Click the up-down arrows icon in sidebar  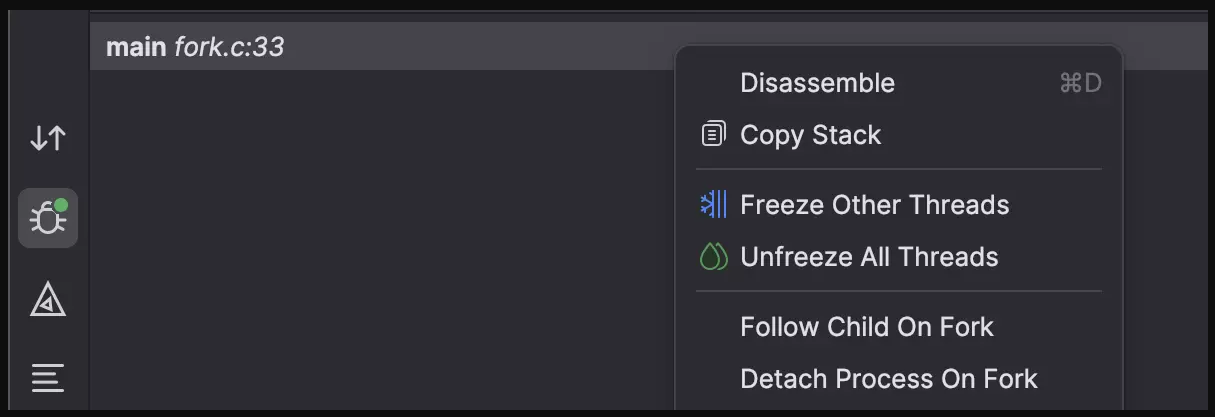(x=48, y=138)
